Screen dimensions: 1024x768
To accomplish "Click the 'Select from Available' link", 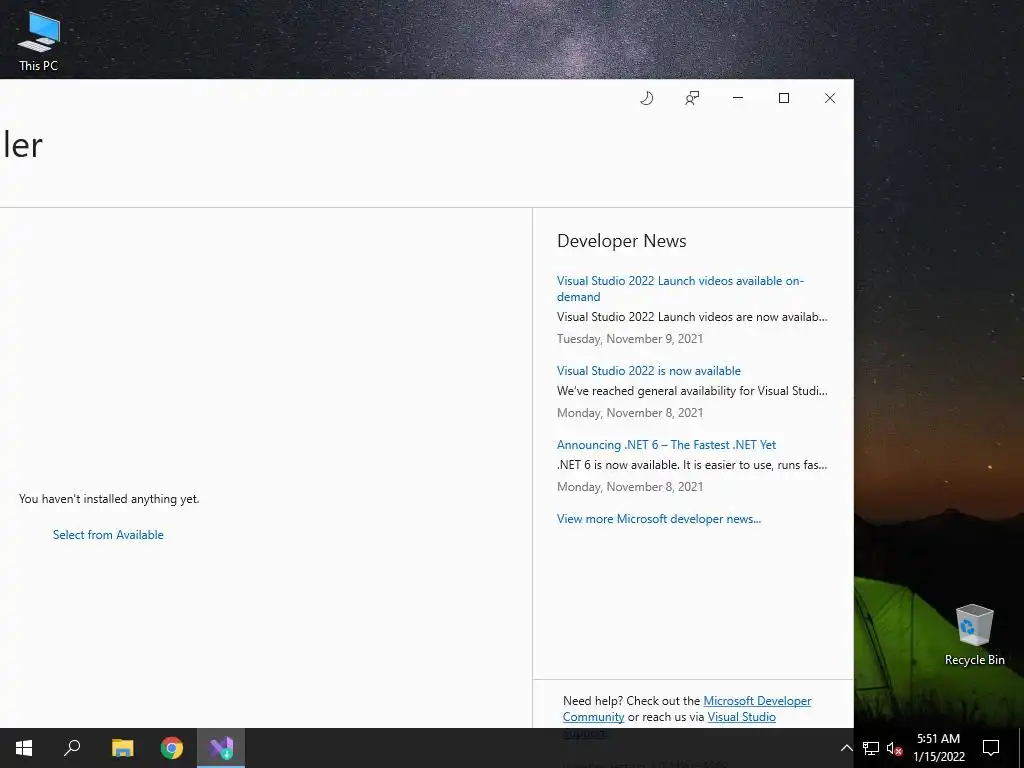I will pos(108,535).
